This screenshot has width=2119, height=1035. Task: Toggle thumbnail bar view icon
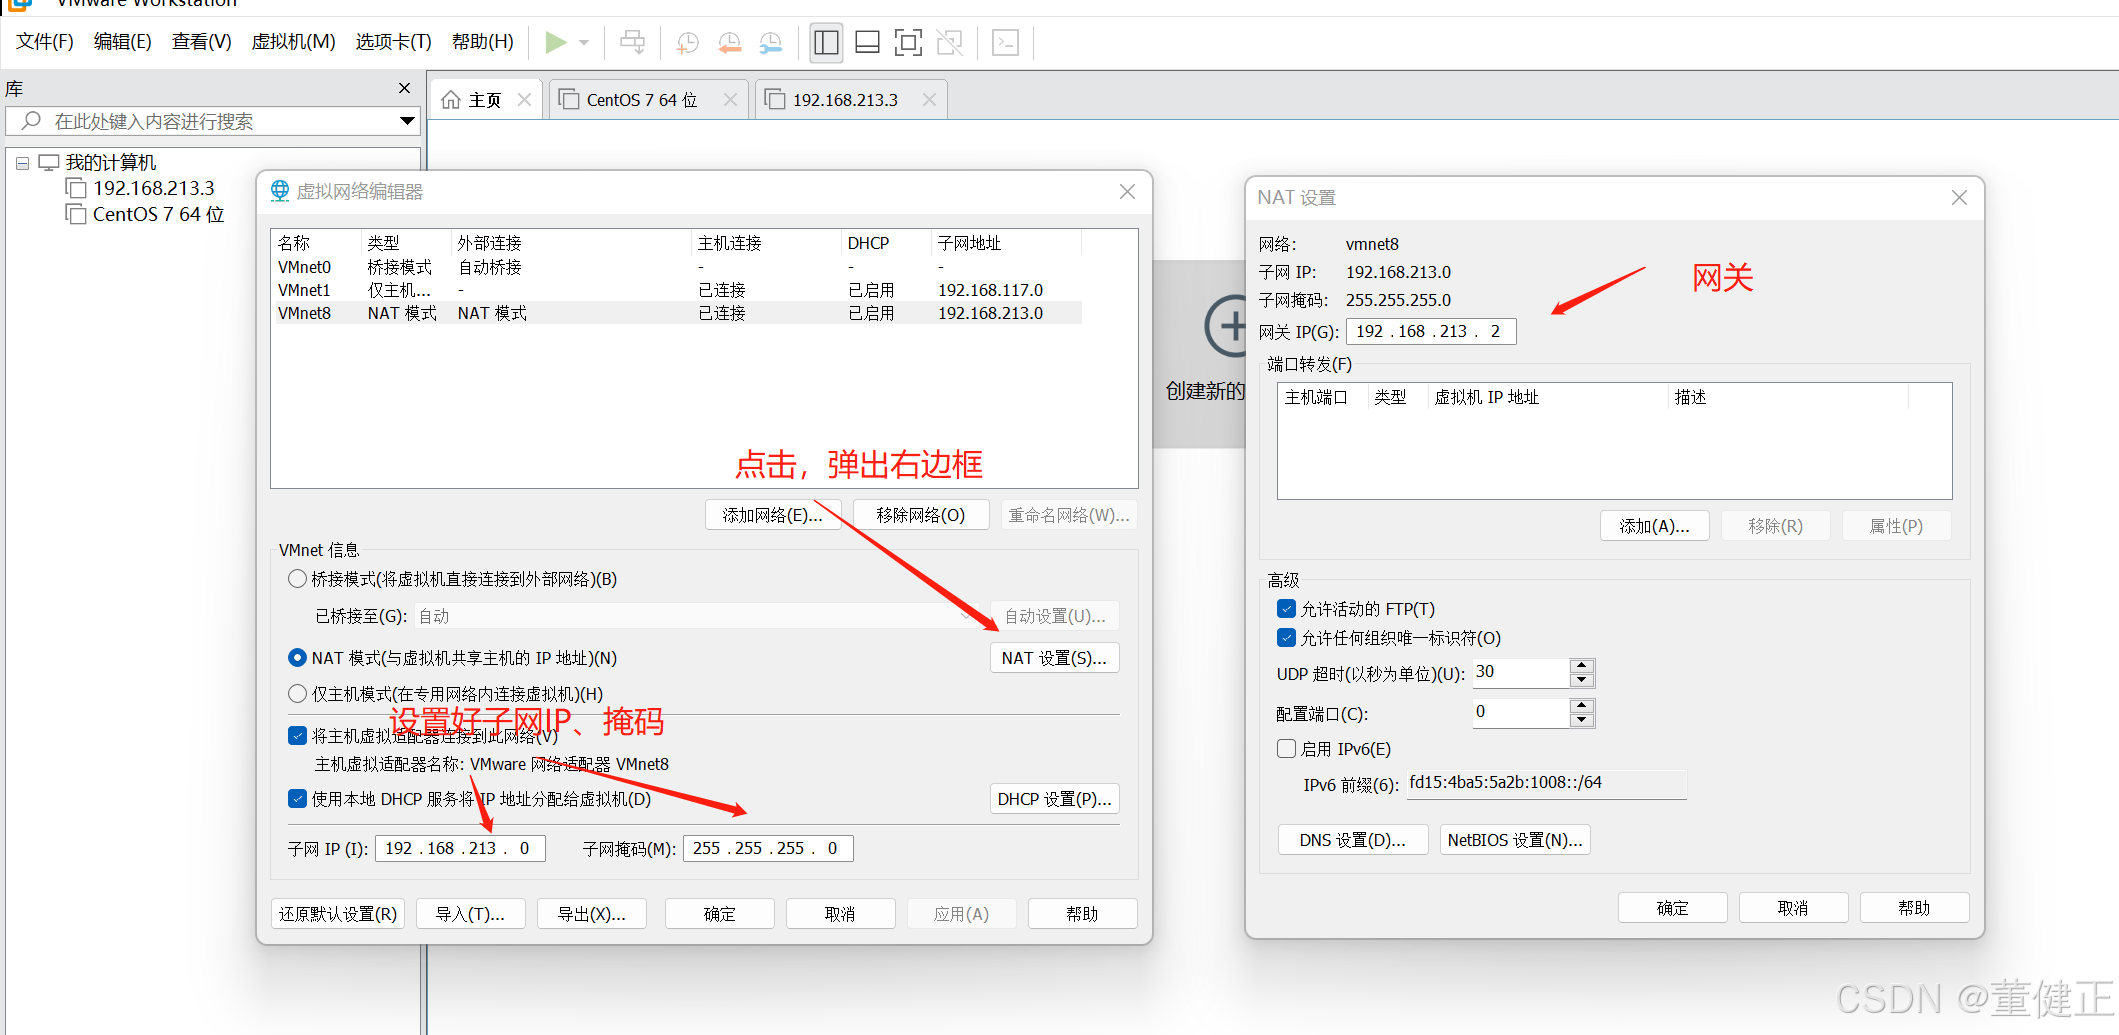tap(867, 42)
